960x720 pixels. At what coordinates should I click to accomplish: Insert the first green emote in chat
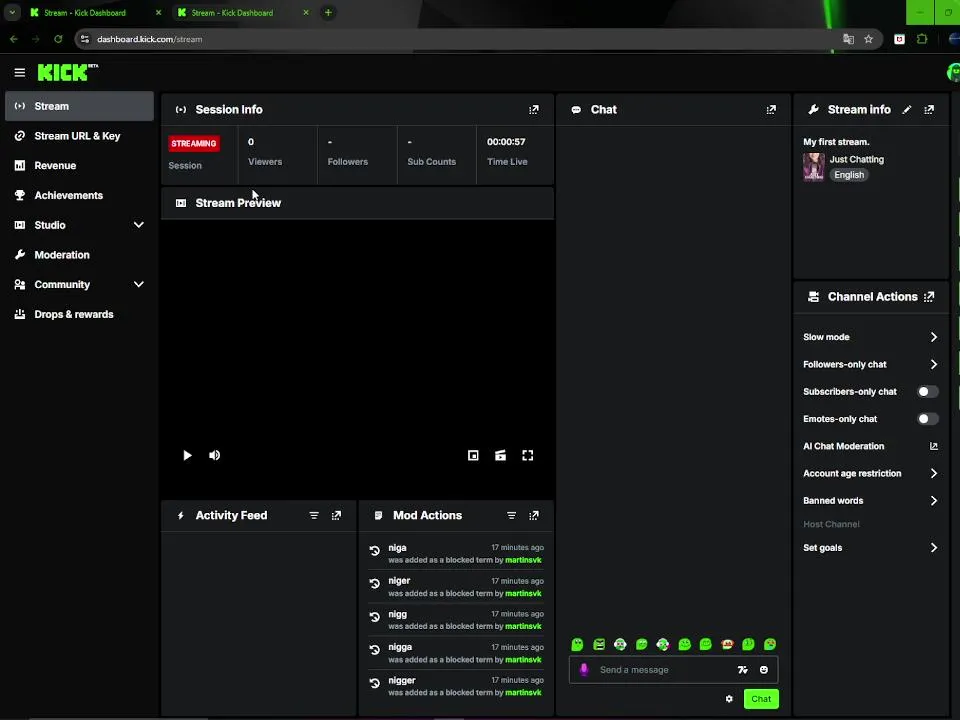coord(577,644)
